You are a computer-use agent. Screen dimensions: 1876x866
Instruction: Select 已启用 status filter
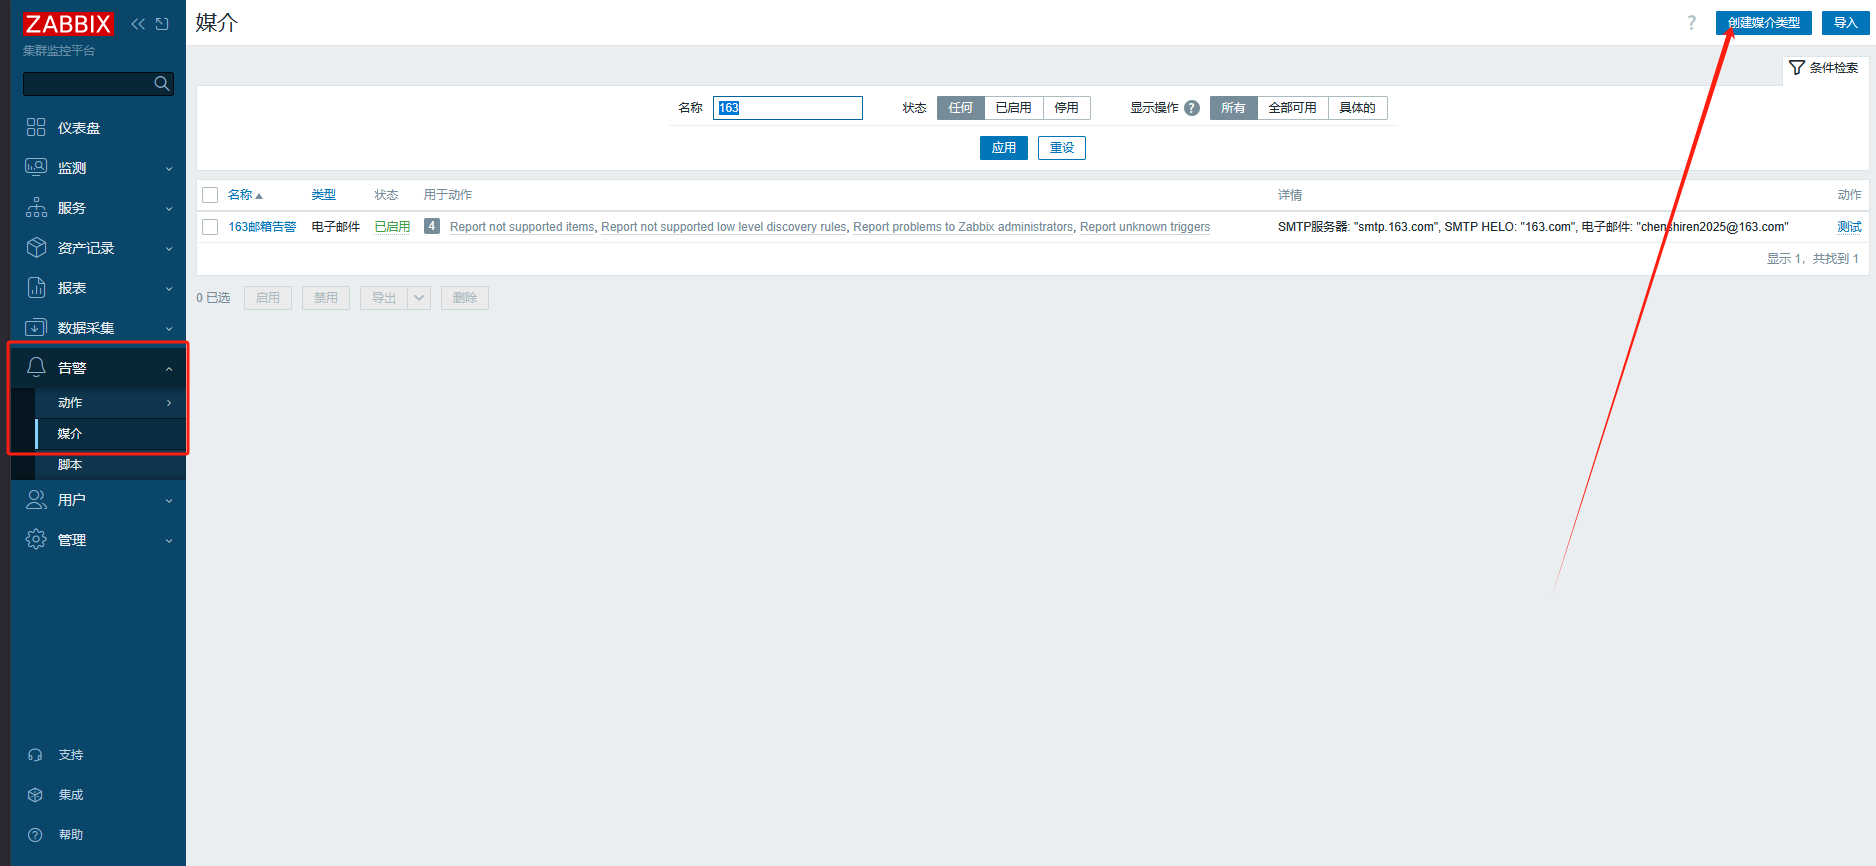tap(1014, 108)
